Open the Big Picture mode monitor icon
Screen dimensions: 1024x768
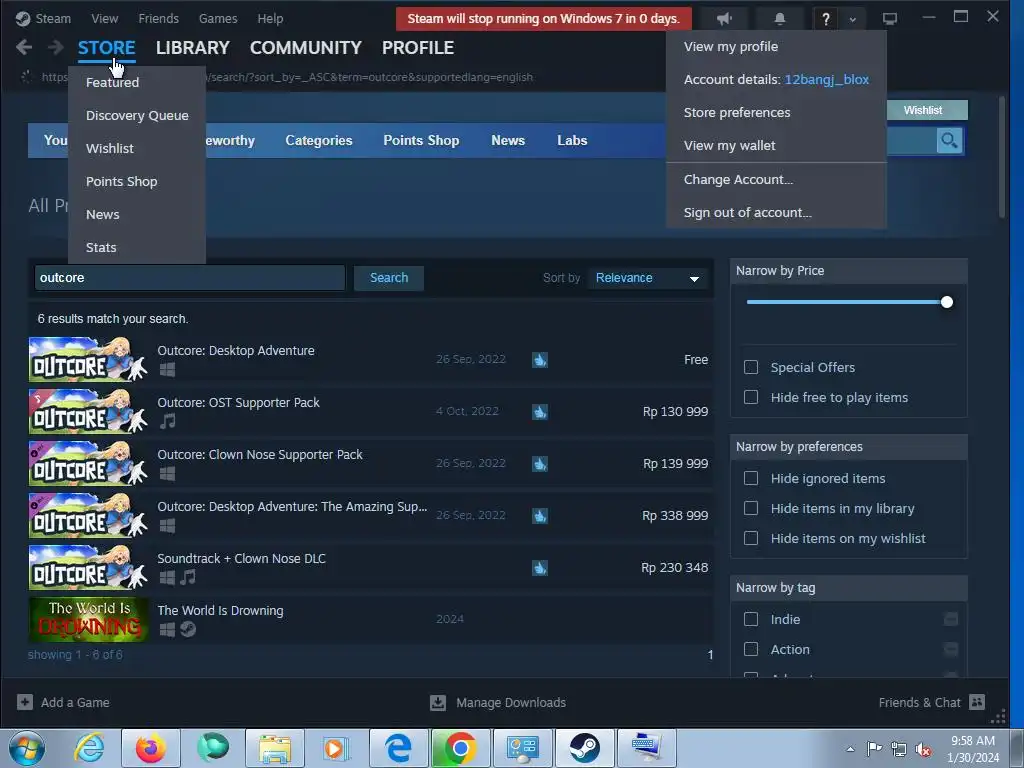(x=889, y=19)
